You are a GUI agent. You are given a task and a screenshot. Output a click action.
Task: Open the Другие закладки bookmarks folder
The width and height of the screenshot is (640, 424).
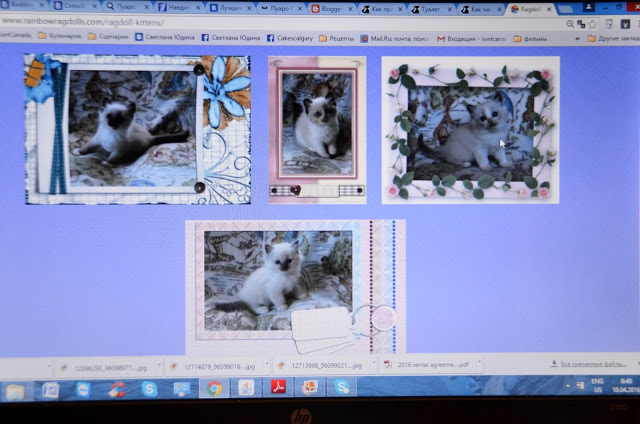(x=612, y=38)
